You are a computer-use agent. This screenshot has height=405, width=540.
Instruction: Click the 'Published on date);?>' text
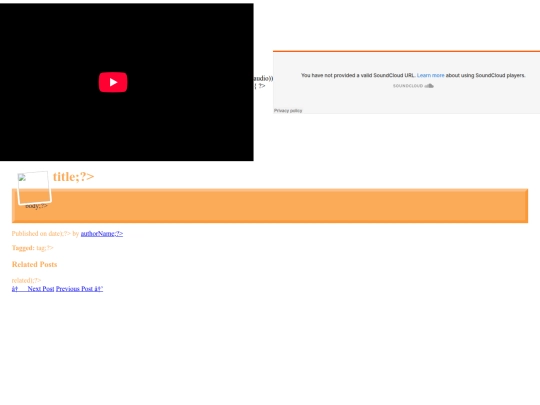pyautogui.click(x=41, y=233)
